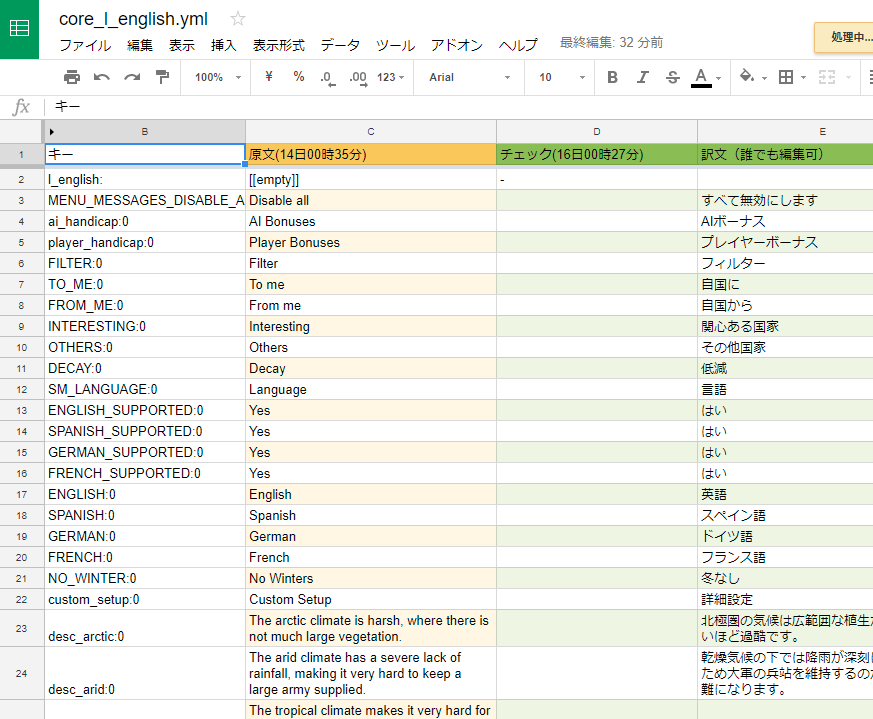This screenshot has width=873, height=719.
Task: Select cell 原文(14日00時35分)
Action: point(371,154)
